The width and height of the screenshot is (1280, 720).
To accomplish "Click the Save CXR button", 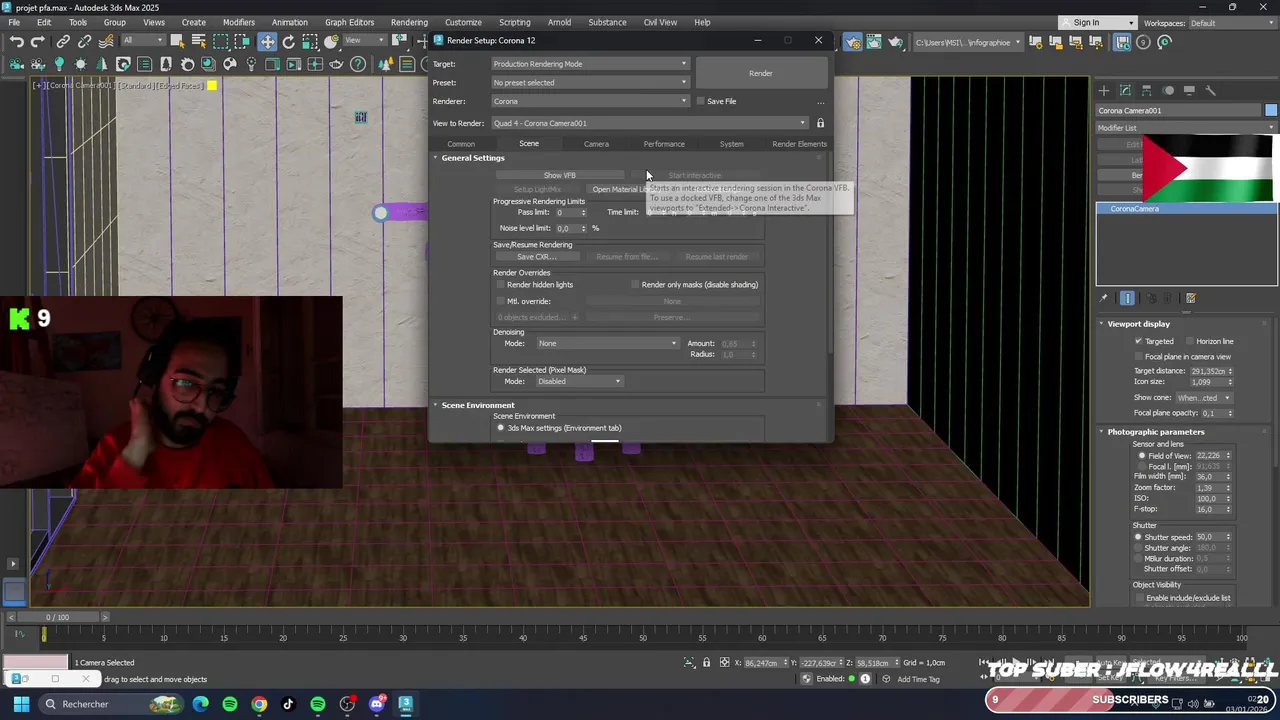I will pyautogui.click(x=536, y=257).
